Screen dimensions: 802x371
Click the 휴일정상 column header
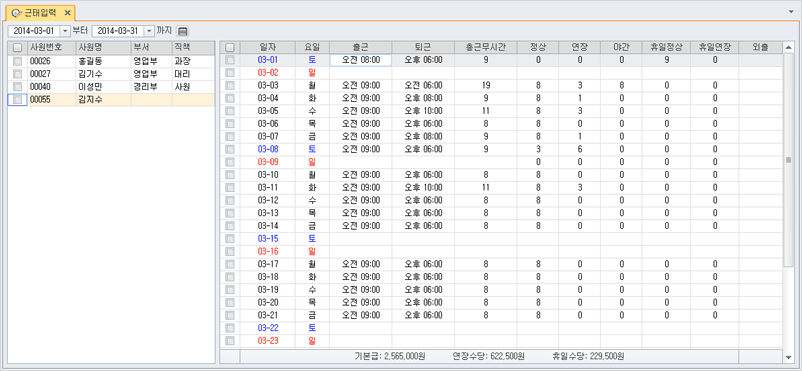(x=666, y=47)
